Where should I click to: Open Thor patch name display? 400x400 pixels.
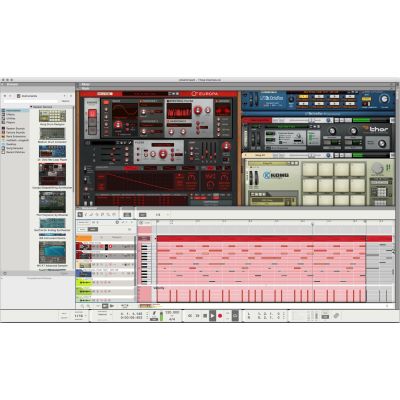coord(286,127)
